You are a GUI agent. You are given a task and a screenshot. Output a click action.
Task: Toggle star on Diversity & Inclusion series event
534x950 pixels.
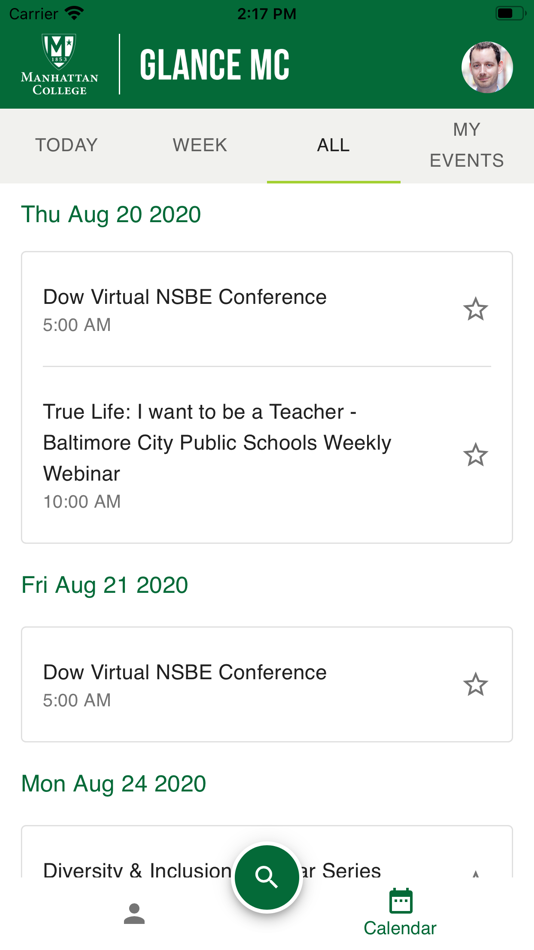coord(475,873)
